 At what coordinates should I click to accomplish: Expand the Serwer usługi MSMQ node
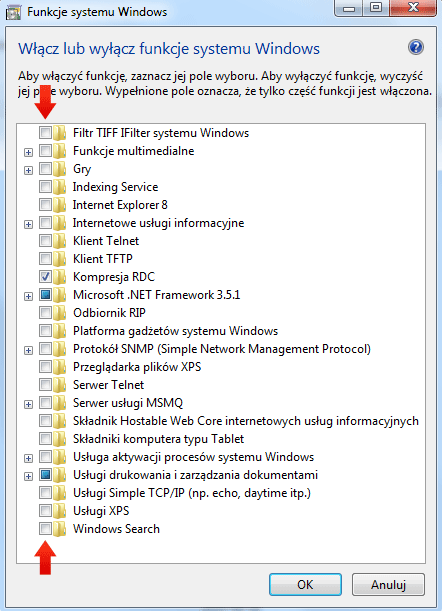click(x=28, y=404)
